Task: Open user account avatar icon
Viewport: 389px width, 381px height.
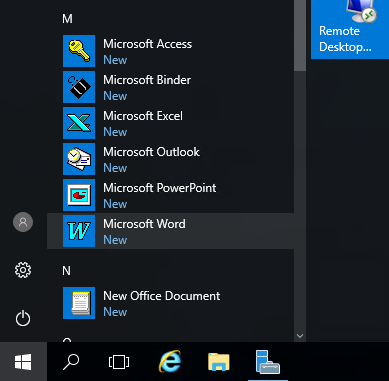Action: tap(23, 222)
